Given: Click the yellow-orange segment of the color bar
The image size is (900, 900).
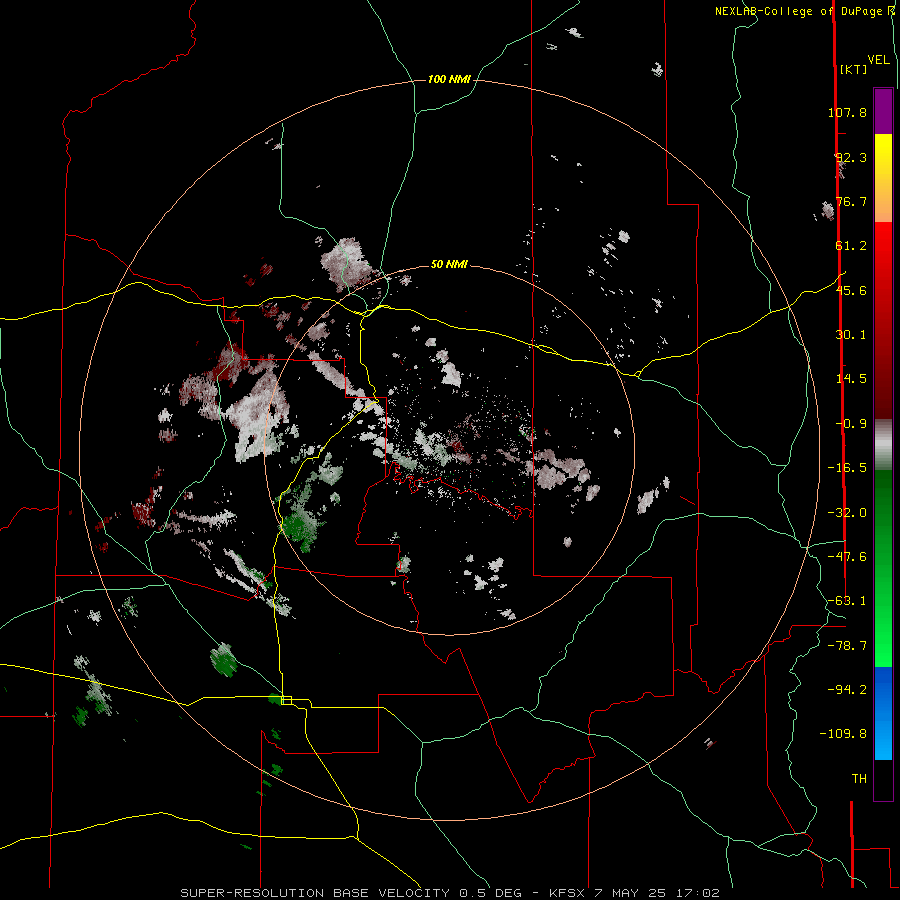Looking at the screenshot, I should tap(883, 178).
